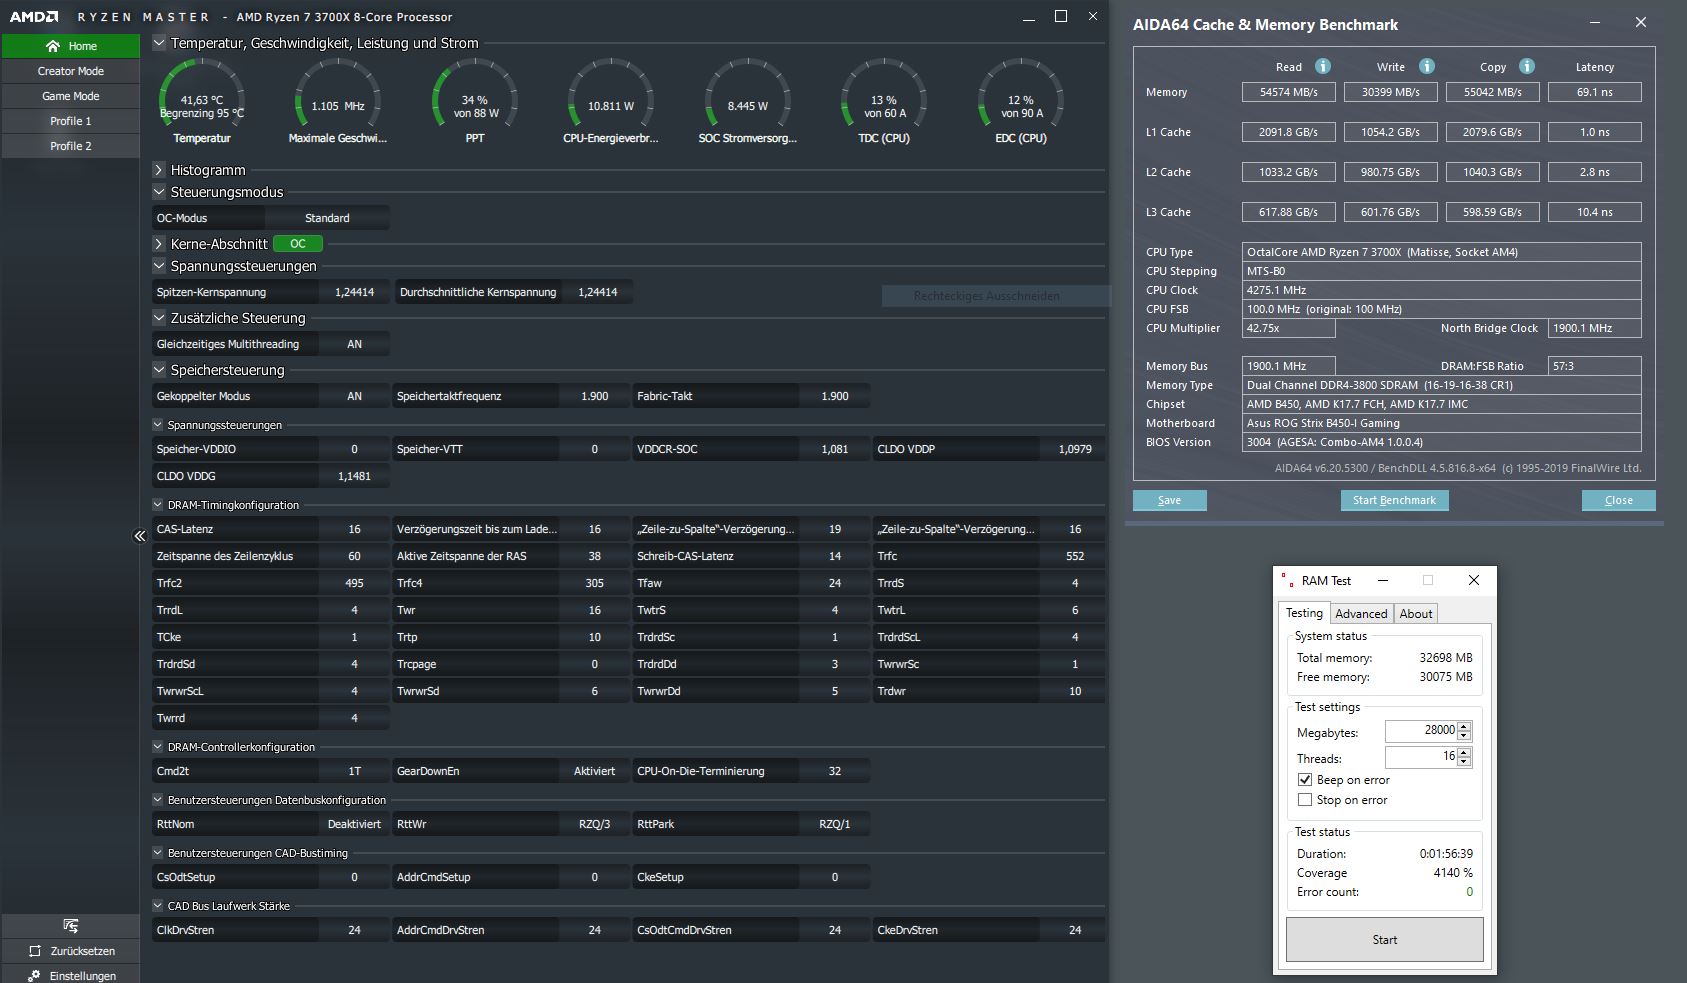Click the info icon next to Read
Viewport: 1687px width, 983px height.
click(1323, 66)
